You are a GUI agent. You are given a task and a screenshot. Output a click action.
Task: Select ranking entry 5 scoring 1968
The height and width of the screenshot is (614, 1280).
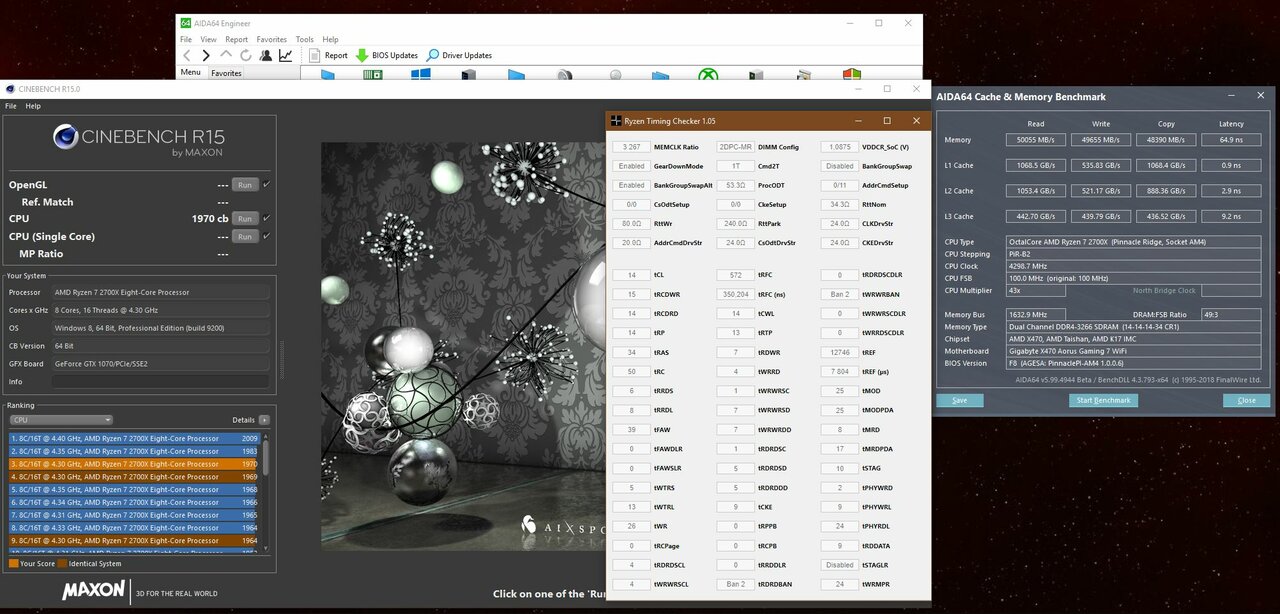tap(134, 490)
